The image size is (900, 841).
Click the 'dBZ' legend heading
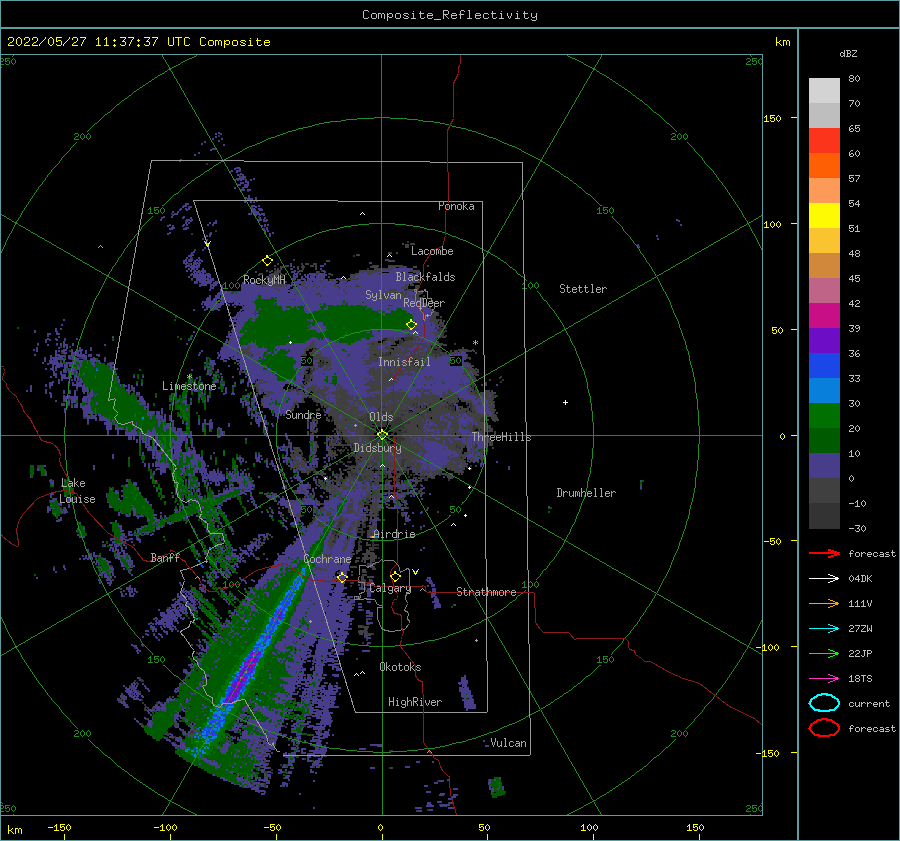tap(848, 54)
